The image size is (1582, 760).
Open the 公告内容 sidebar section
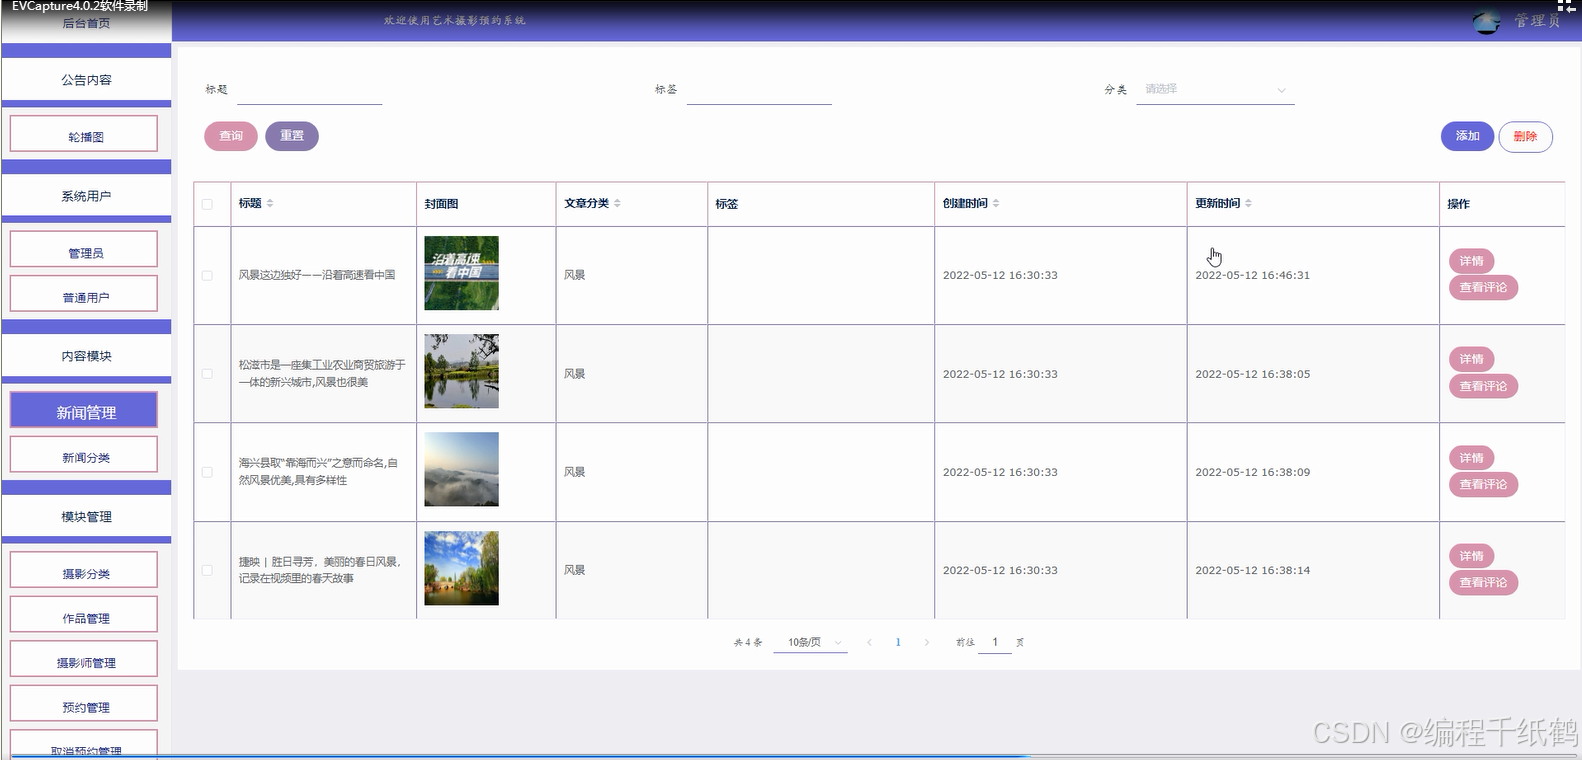click(86, 80)
